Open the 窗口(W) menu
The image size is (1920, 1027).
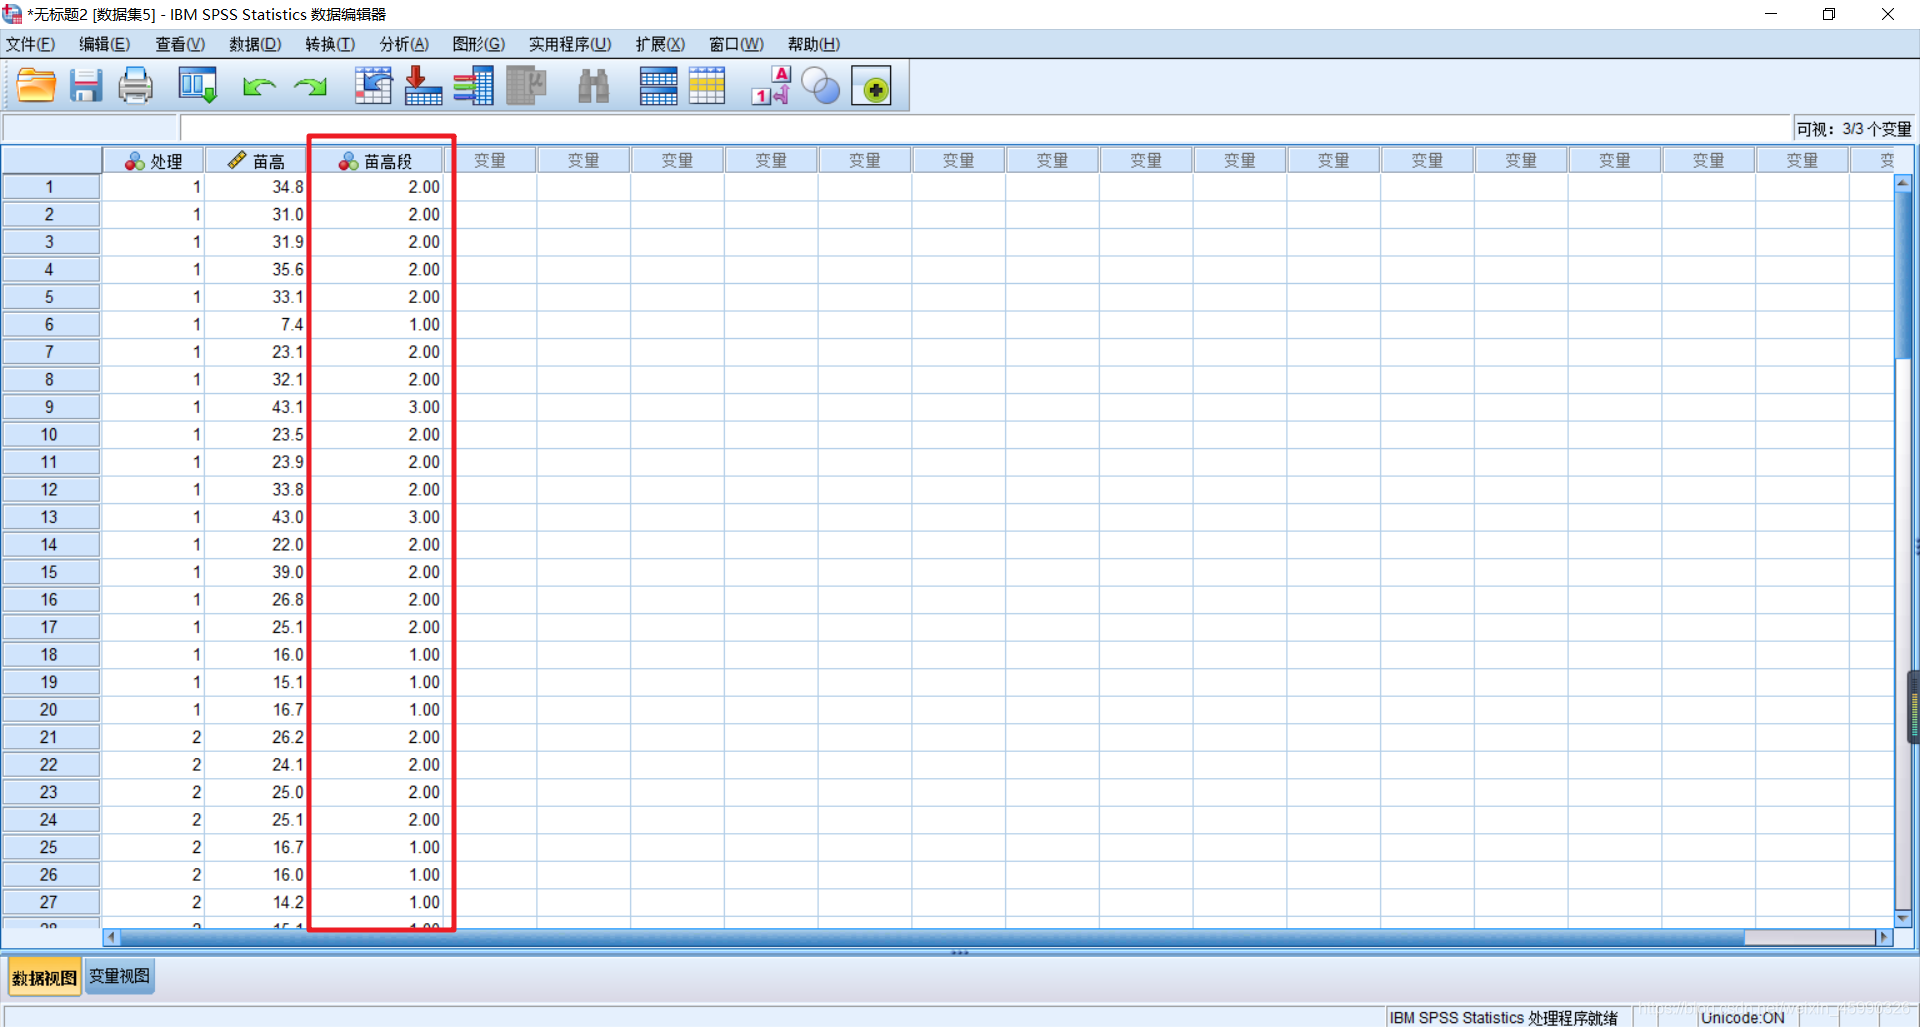pyautogui.click(x=736, y=44)
